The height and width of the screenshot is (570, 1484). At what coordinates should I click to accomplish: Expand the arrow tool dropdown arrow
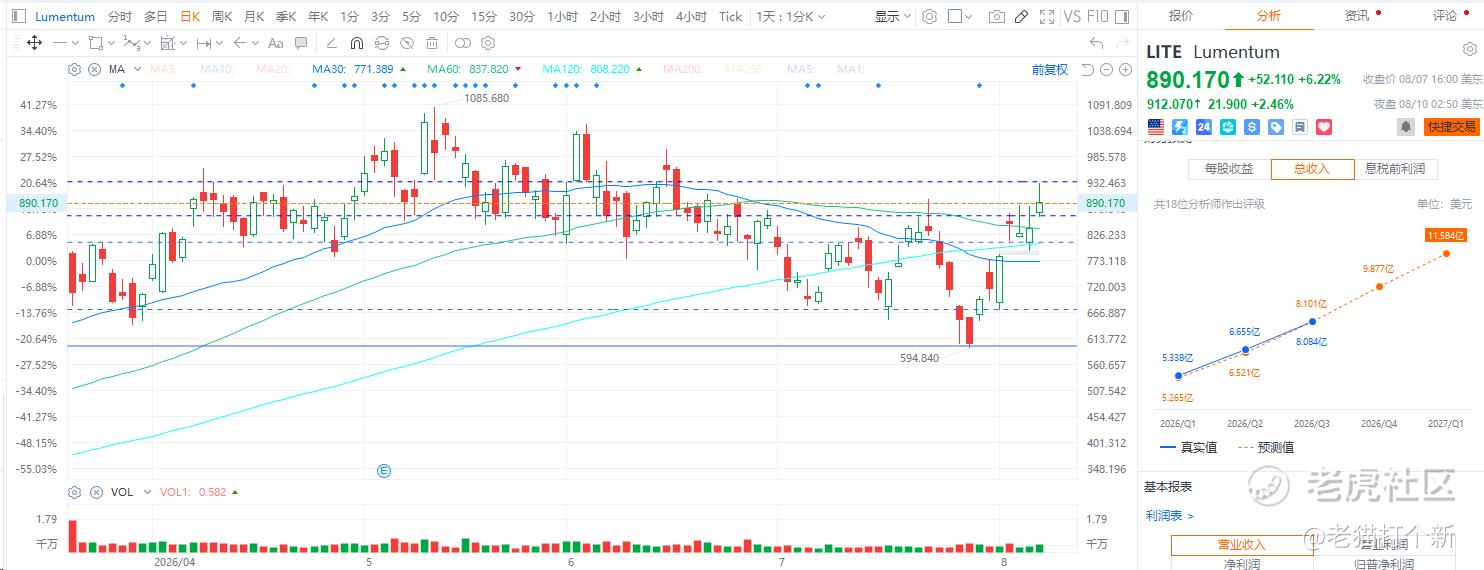(254, 43)
